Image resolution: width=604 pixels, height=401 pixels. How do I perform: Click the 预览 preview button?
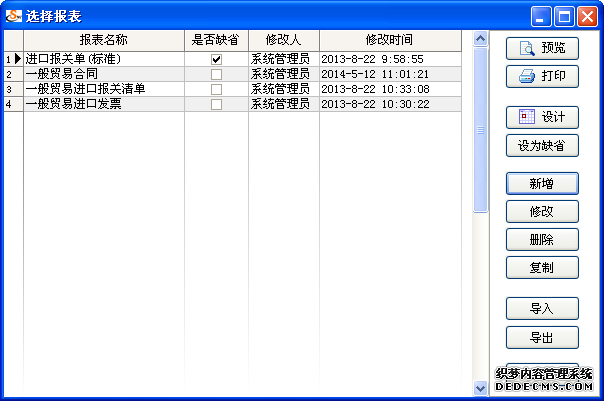click(542, 47)
